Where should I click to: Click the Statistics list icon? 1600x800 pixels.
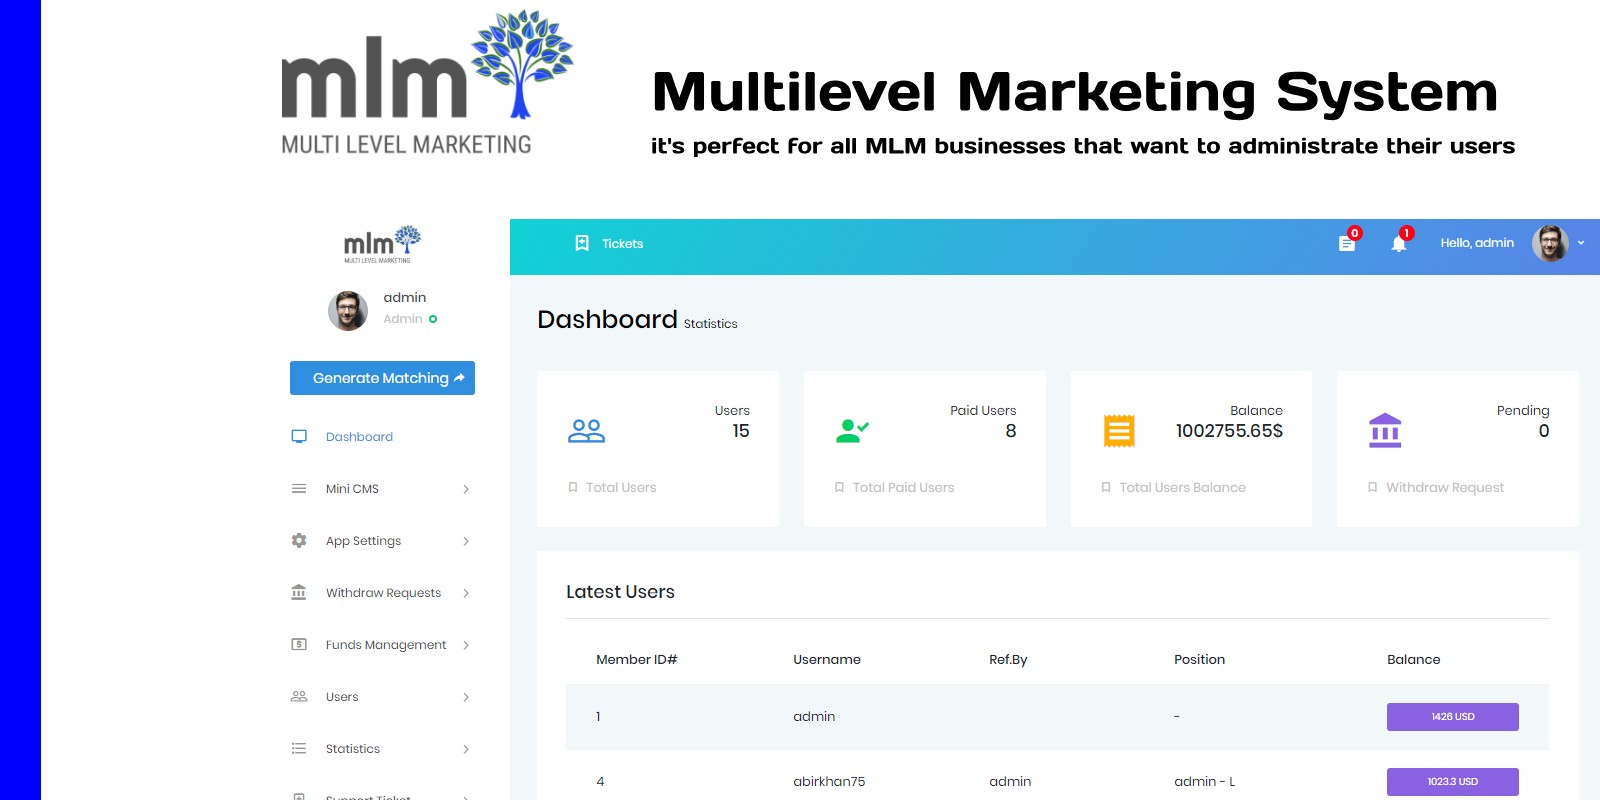[x=299, y=749]
